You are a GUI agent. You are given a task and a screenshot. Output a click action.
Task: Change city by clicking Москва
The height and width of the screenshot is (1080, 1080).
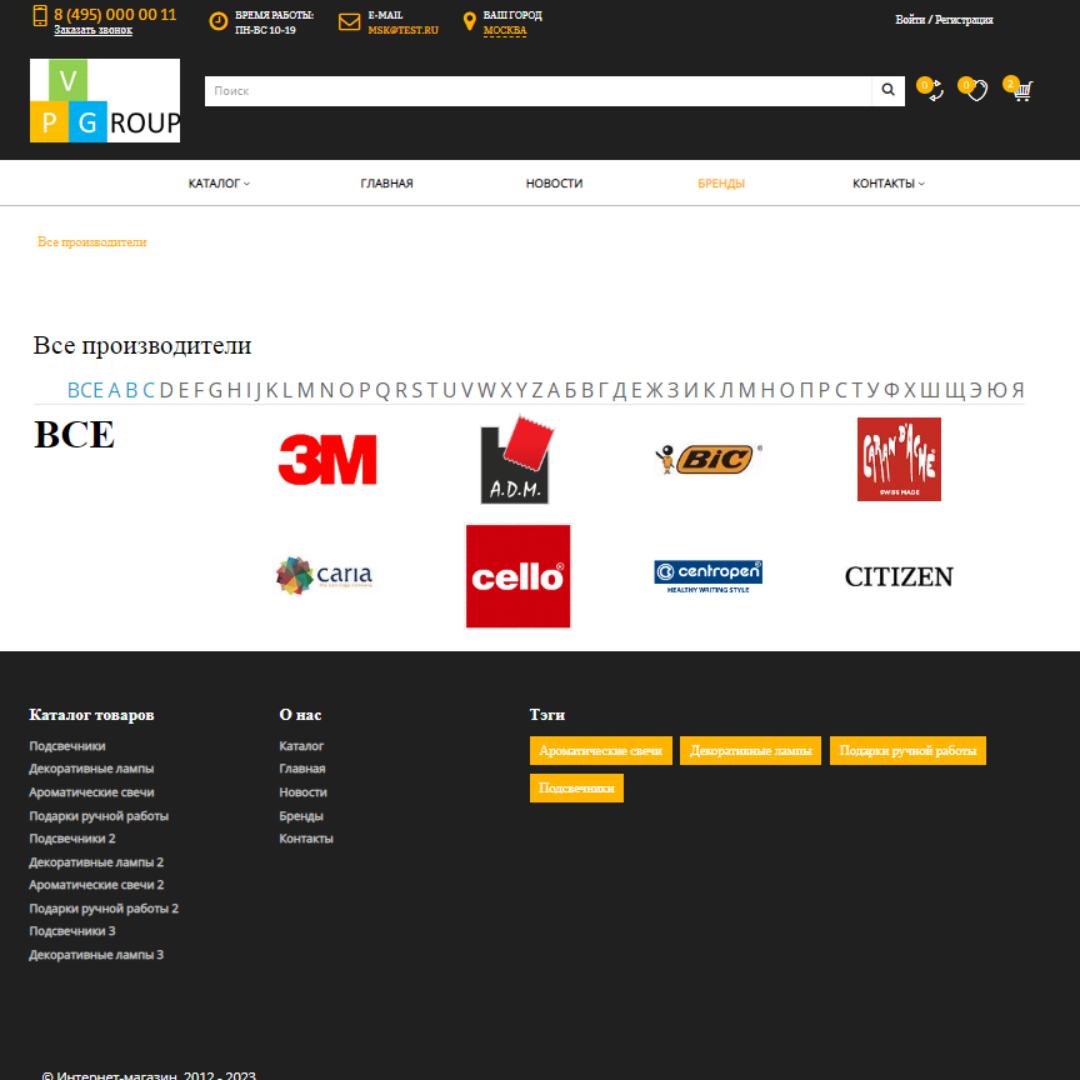[x=505, y=31]
